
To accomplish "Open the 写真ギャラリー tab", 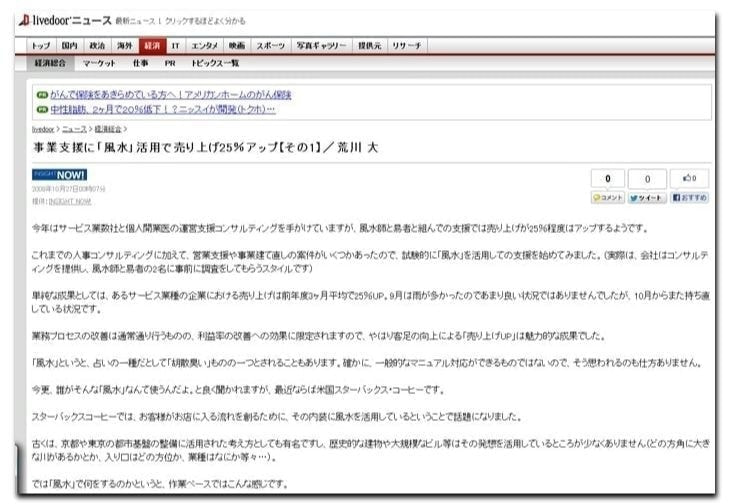I will click(x=321, y=46).
